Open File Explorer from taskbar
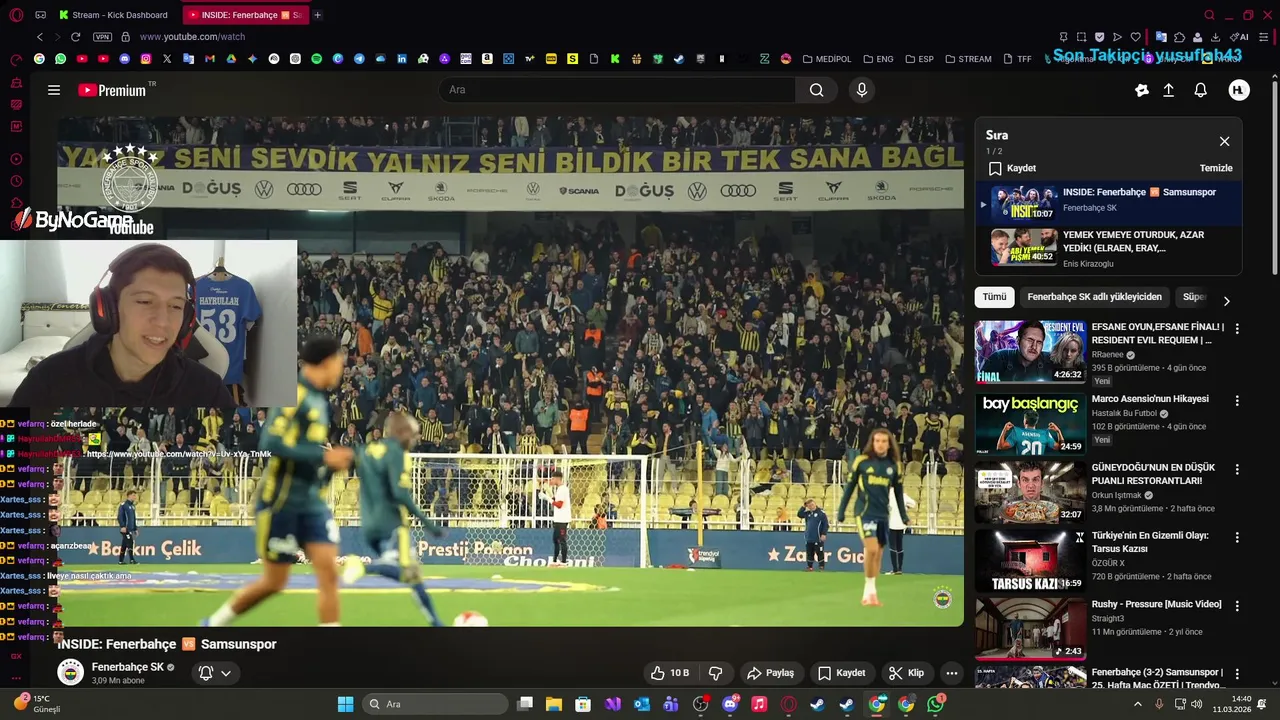This screenshot has height=720, width=1280. point(554,704)
